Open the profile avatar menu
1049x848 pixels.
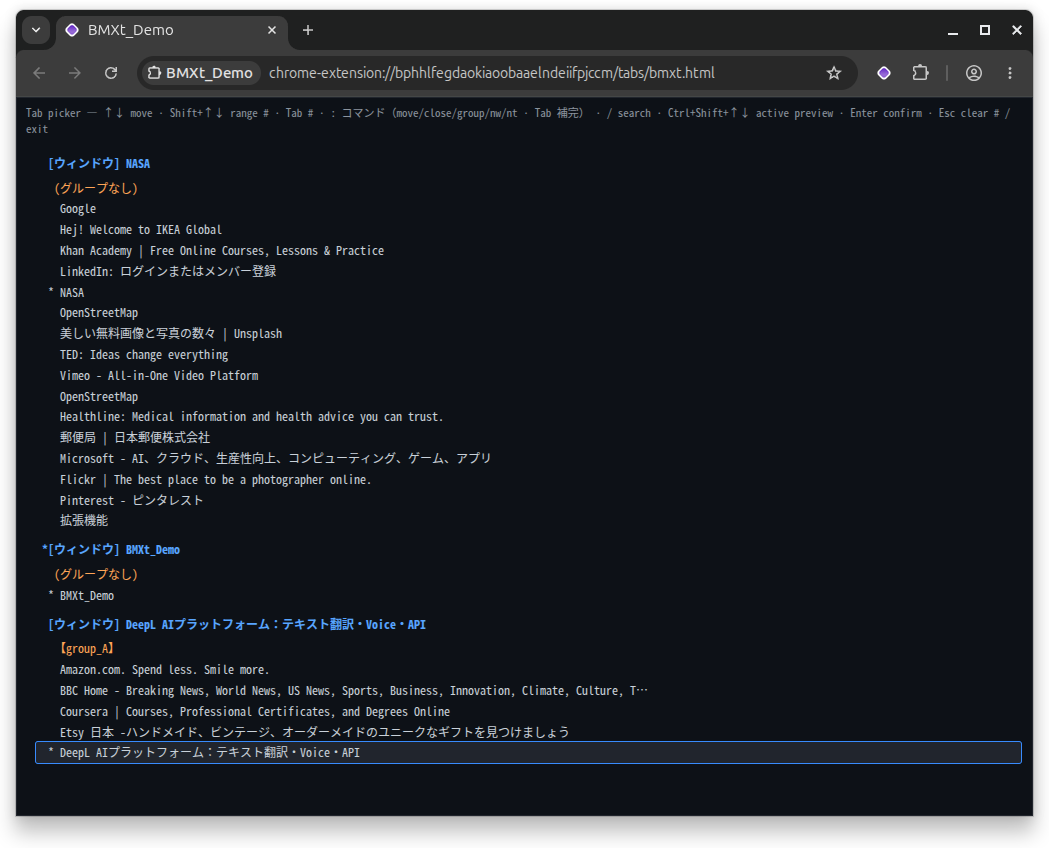pos(974,73)
